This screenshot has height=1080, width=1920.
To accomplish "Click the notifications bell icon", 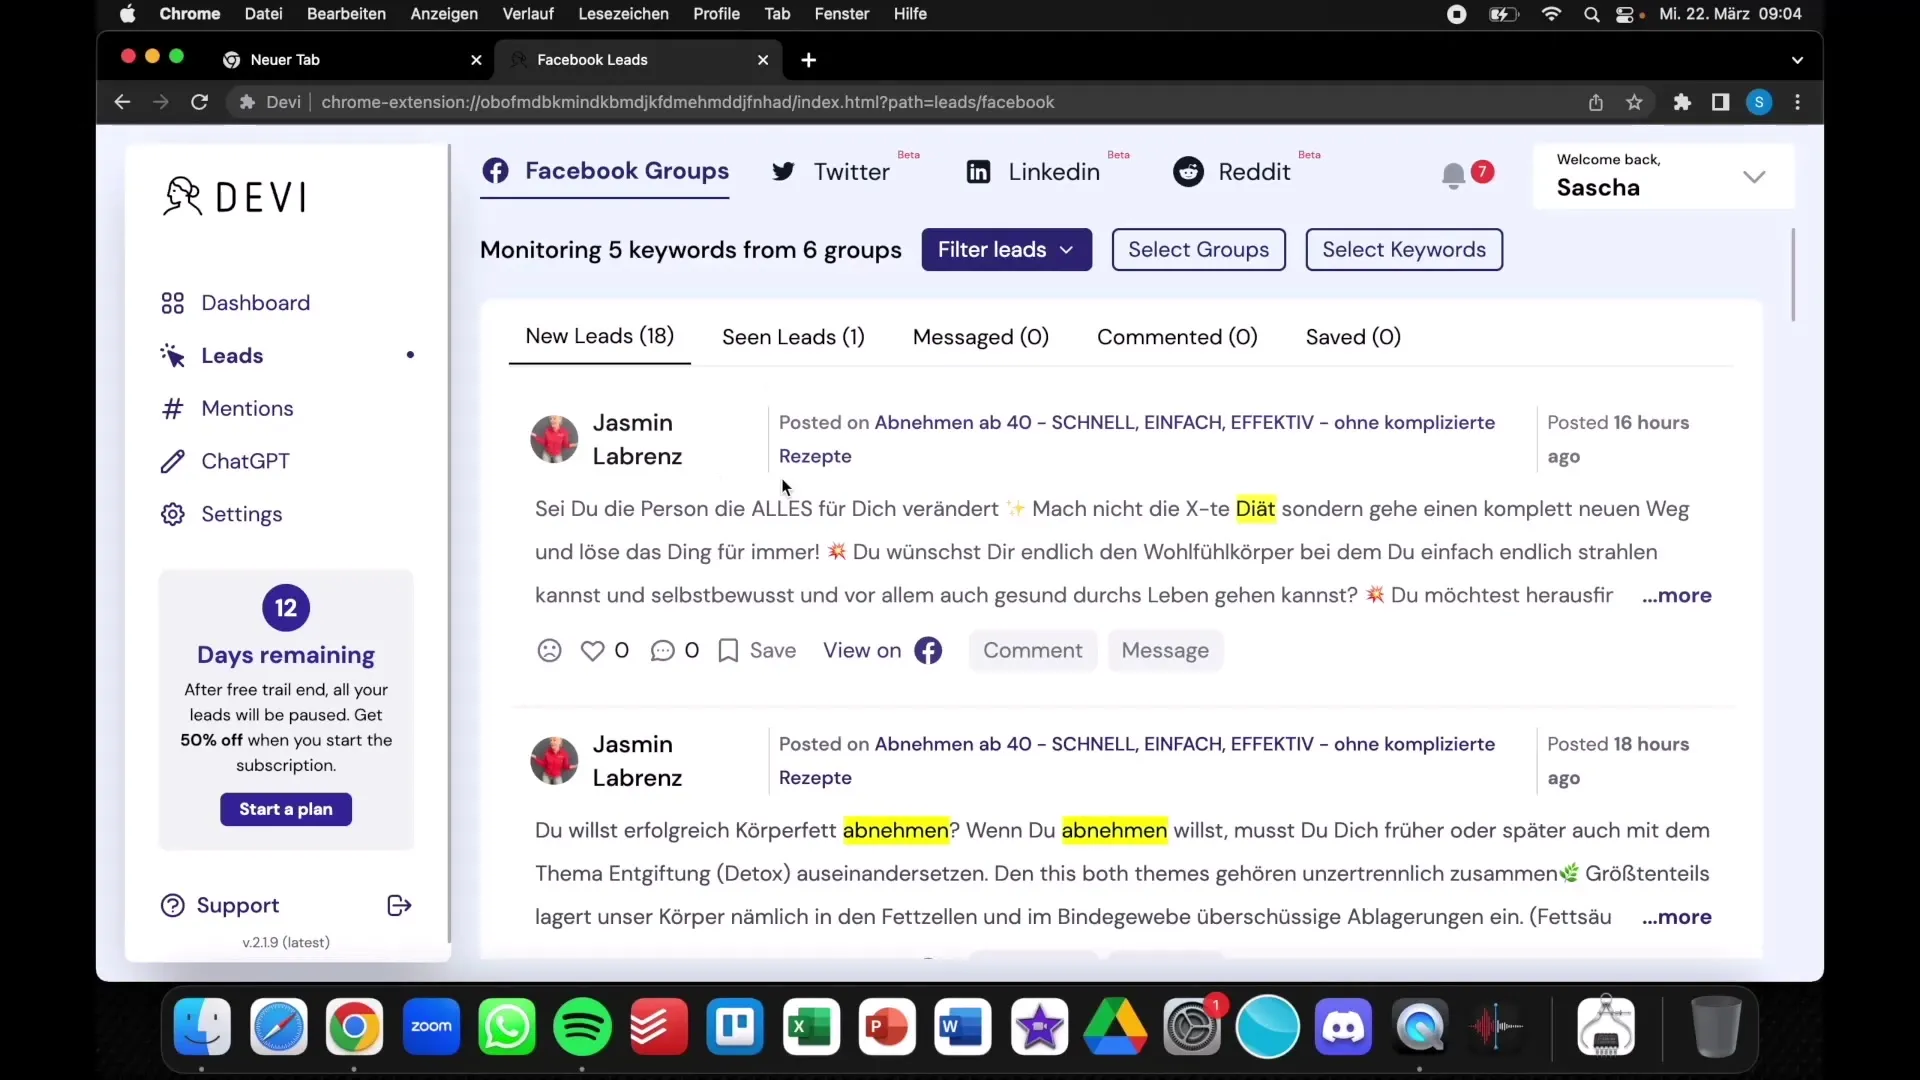I will point(1453,175).
